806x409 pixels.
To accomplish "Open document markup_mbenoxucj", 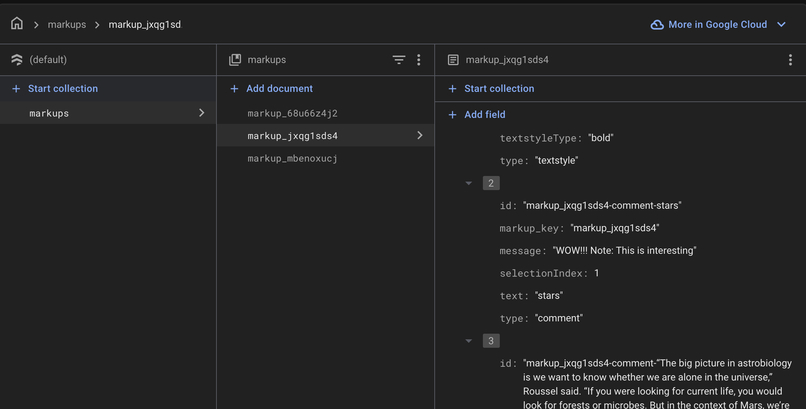I will coord(292,158).
